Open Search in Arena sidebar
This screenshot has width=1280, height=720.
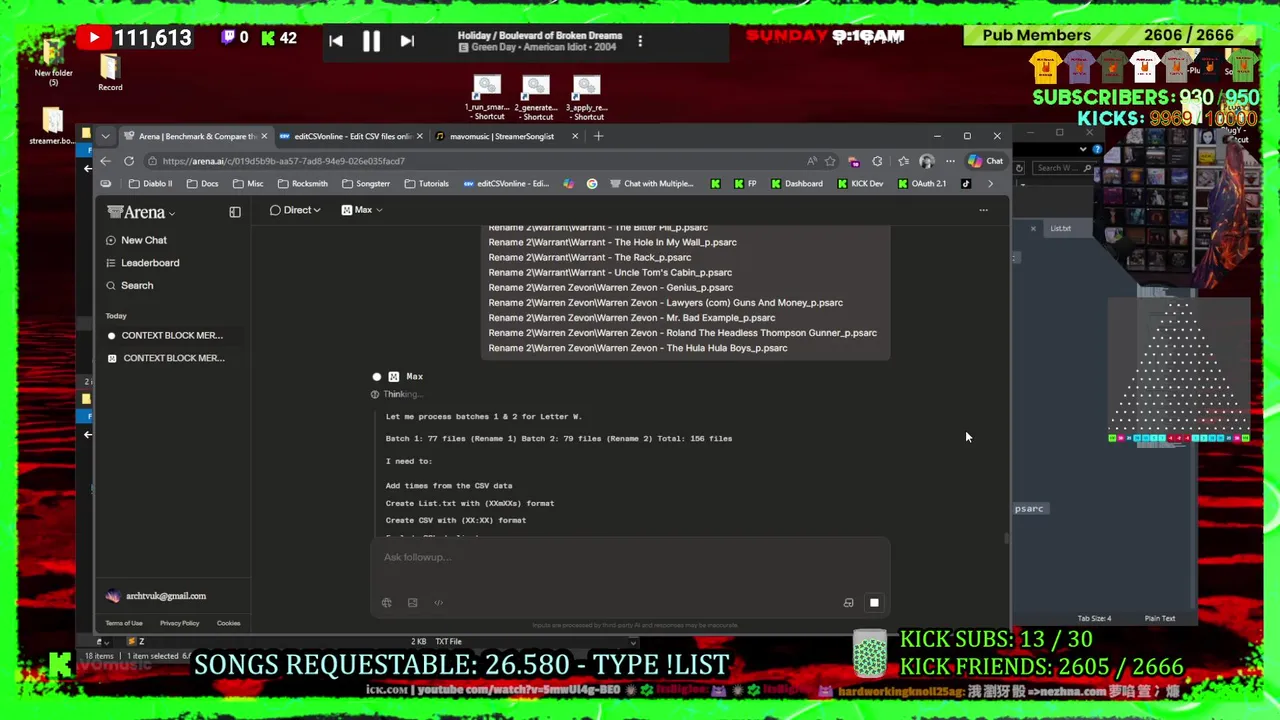pos(130,286)
